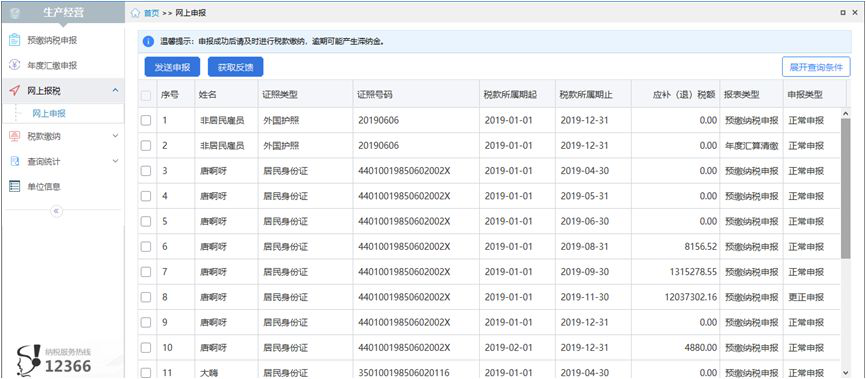Expand the 查询统计 menu chevron
866x379 pixels.
coord(115,161)
